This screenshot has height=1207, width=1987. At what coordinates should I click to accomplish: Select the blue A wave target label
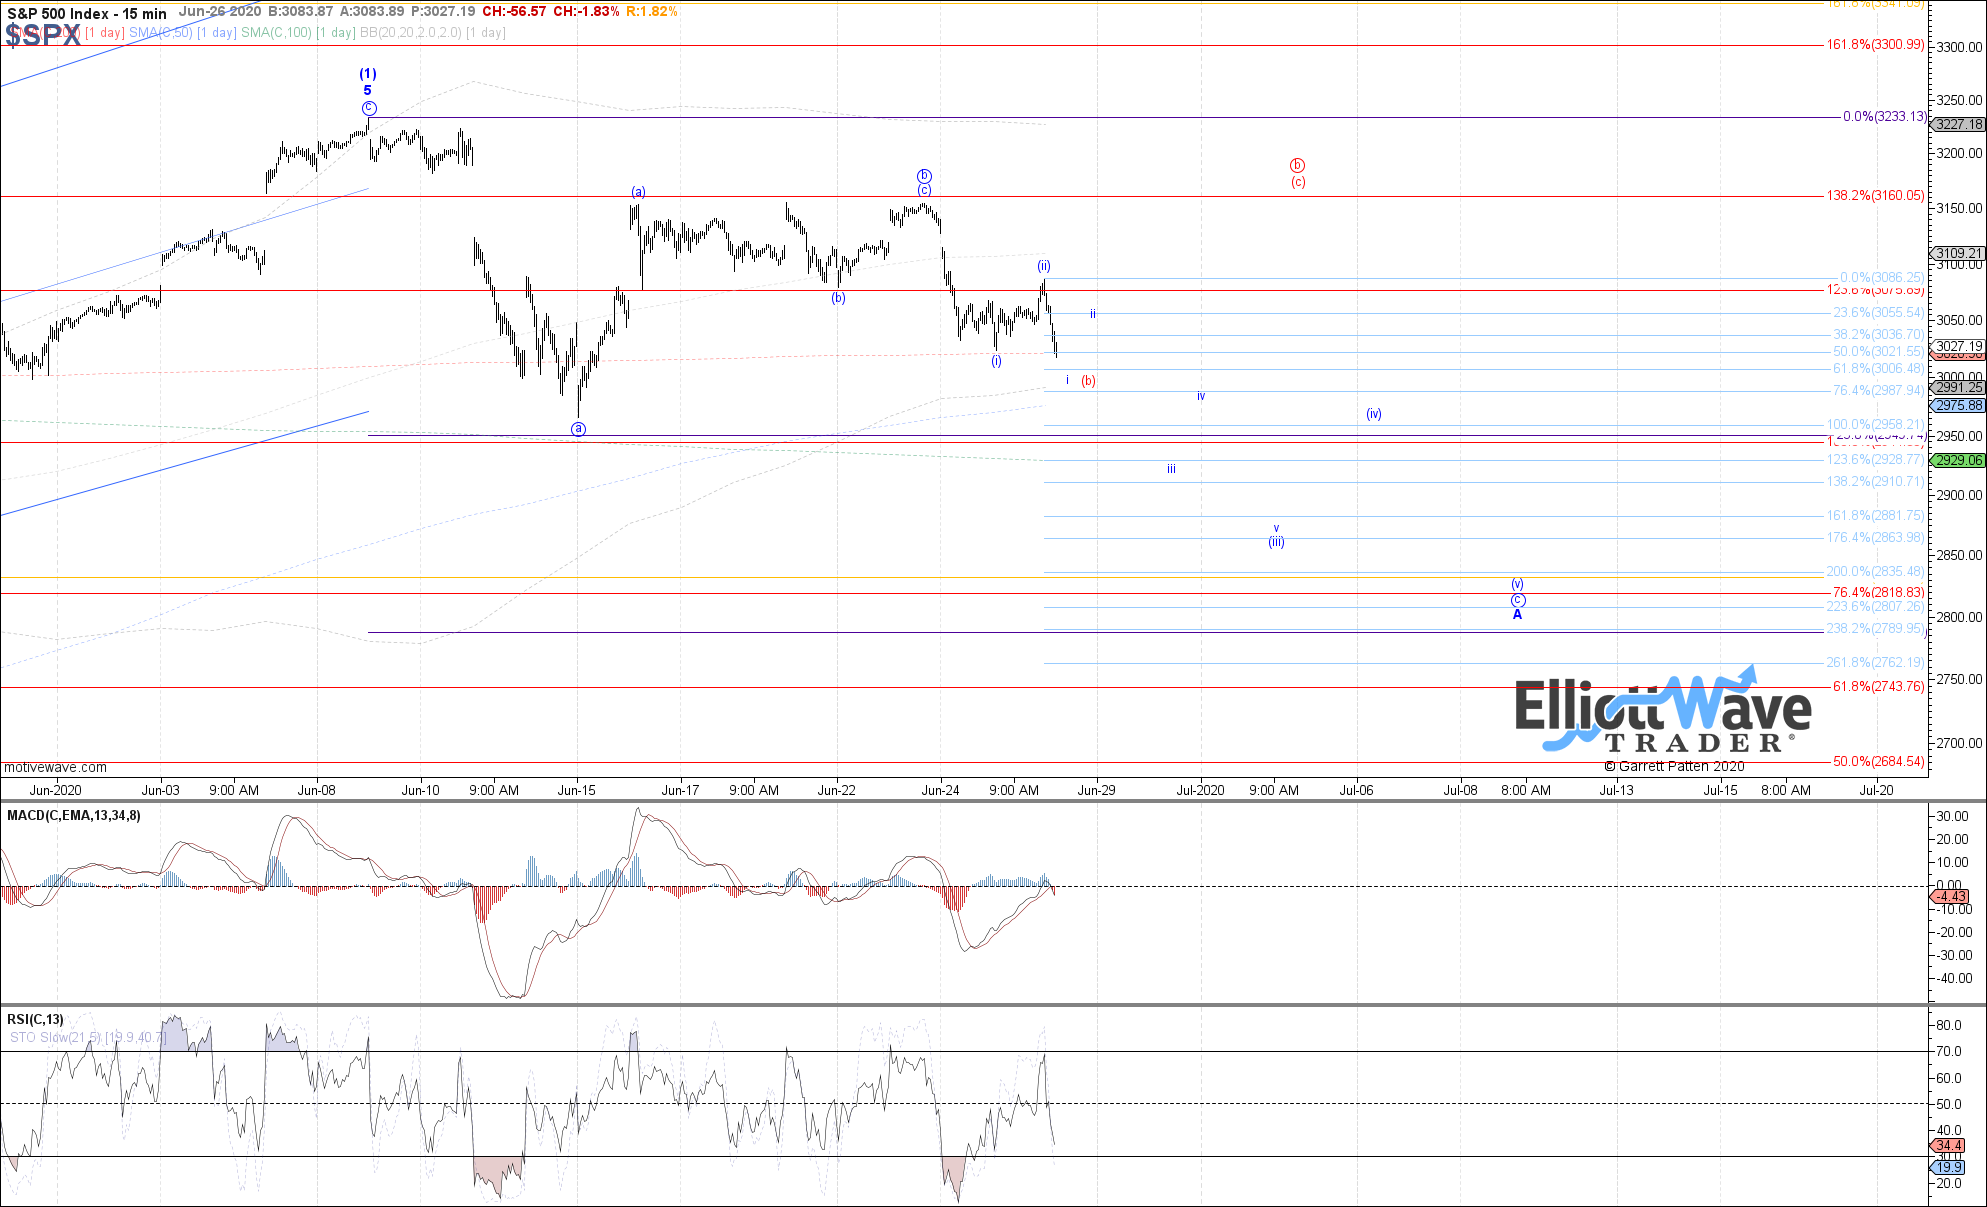tap(1517, 615)
